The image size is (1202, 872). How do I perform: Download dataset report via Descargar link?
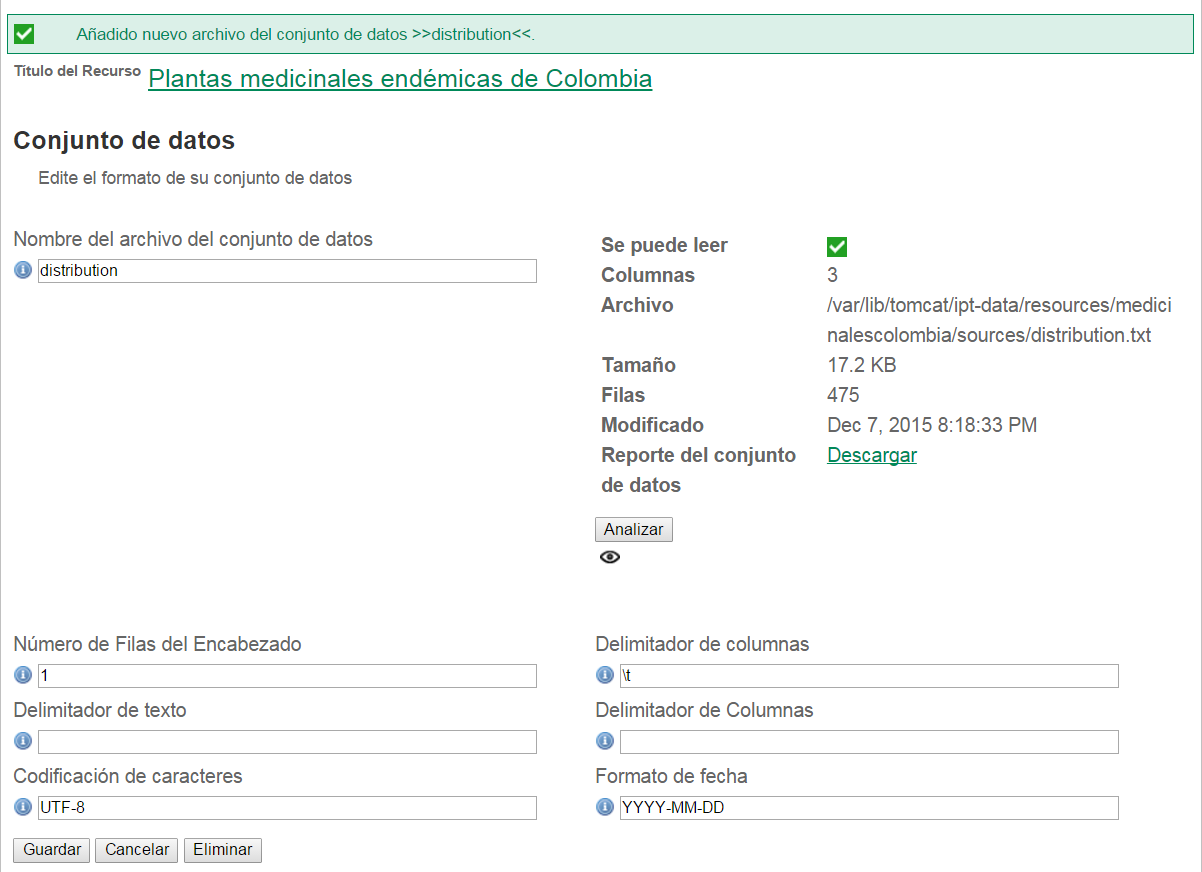(872, 455)
